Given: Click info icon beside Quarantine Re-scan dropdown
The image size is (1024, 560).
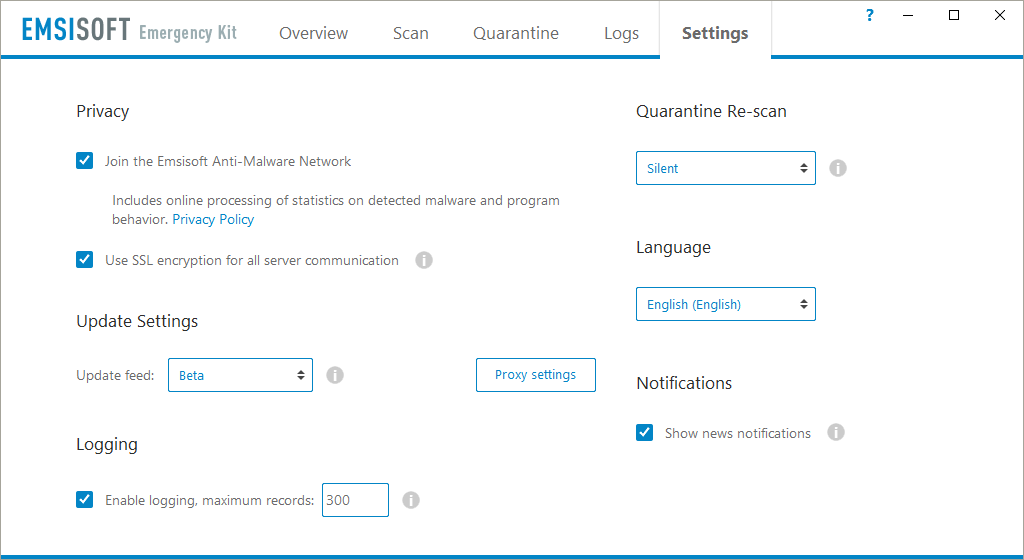Looking at the screenshot, I should click(838, 168).
